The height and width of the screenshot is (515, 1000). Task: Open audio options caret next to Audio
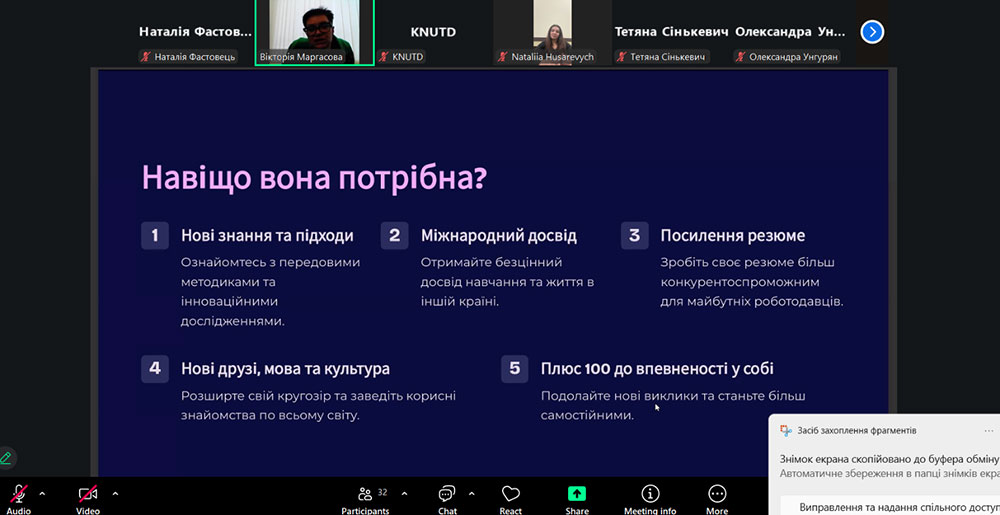coord(42,493)
